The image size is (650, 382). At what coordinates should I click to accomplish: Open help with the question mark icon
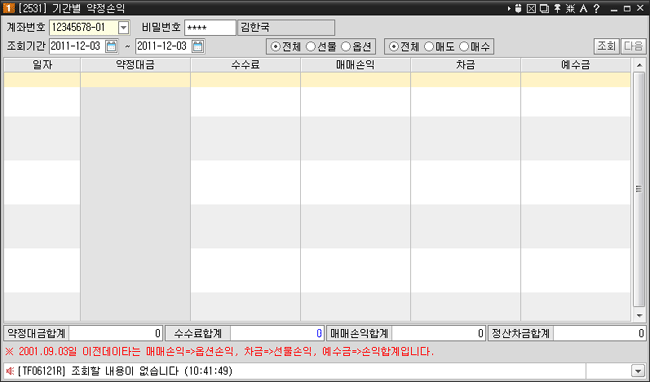(x=597, y=8)
